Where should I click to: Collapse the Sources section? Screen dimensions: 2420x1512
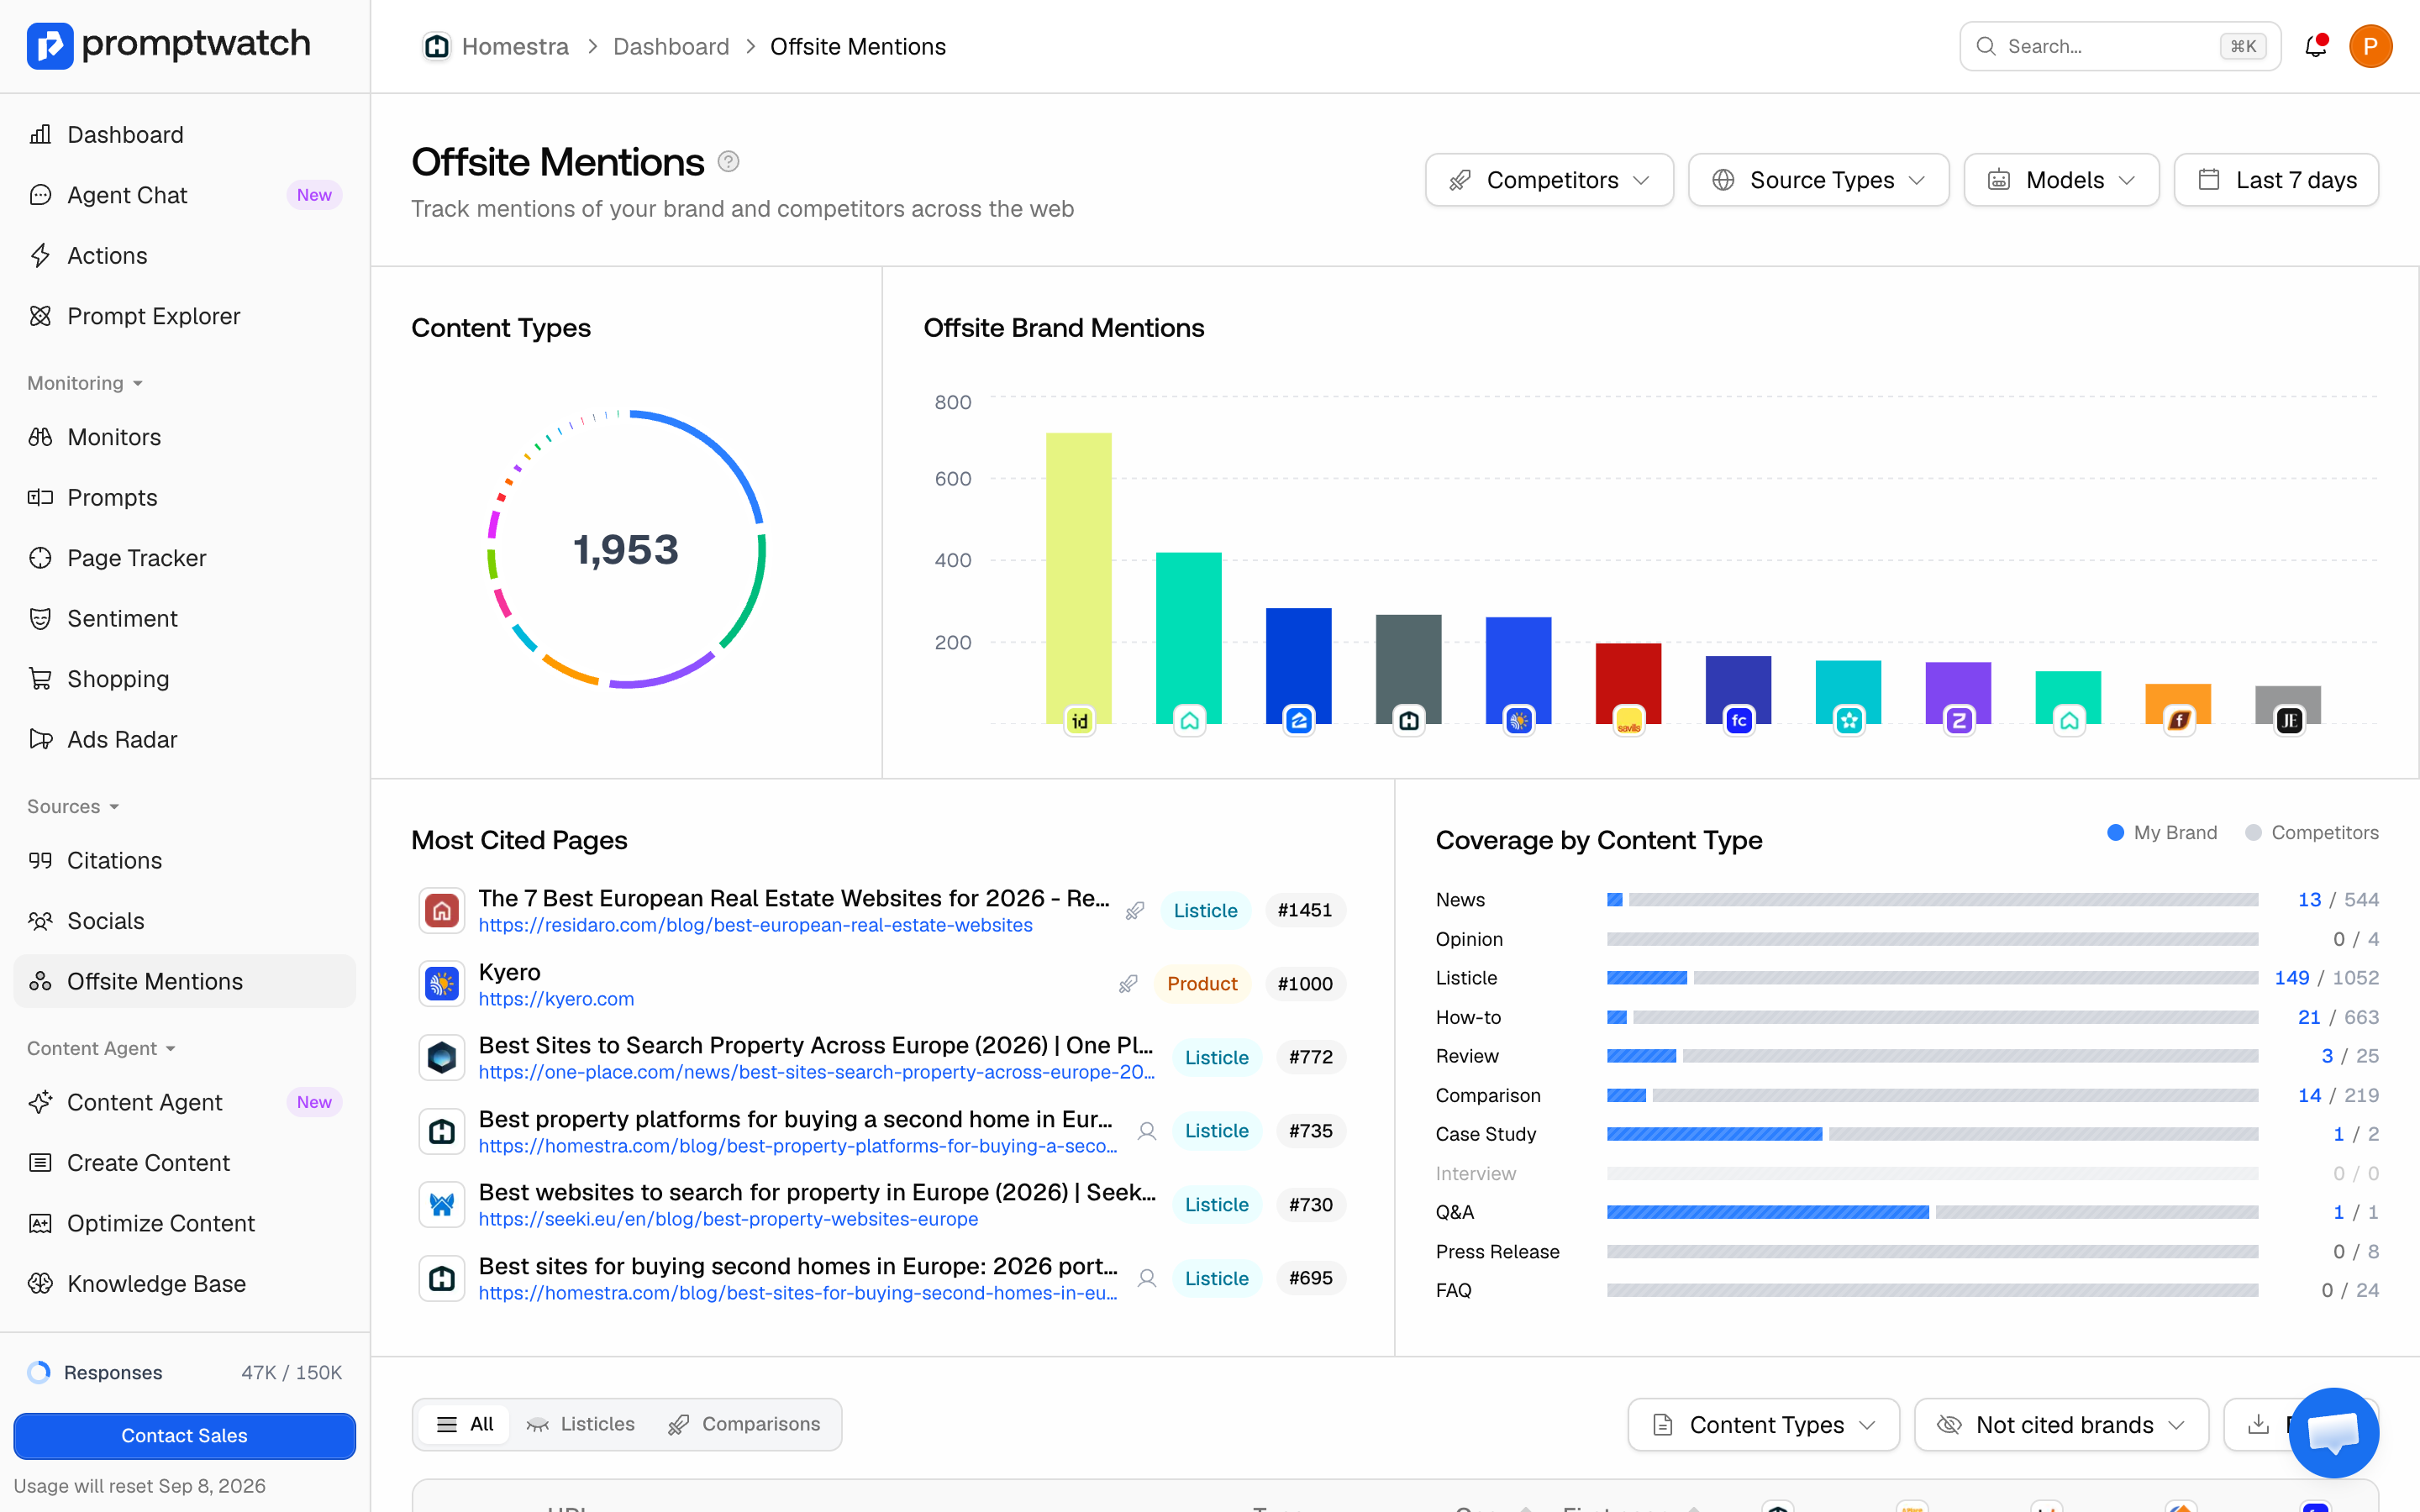pos(73,806)
